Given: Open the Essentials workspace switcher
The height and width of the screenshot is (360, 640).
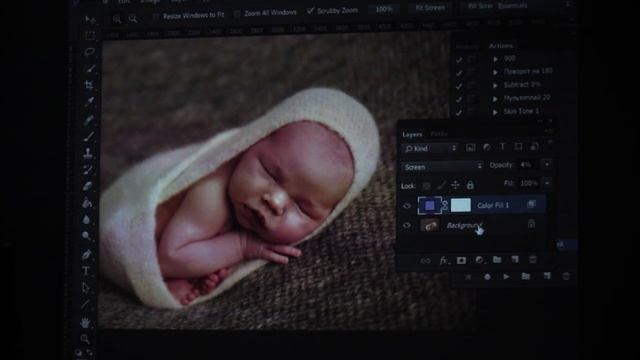Looking at the screenshot, I should pyautogui.click(x=513, y=6).
